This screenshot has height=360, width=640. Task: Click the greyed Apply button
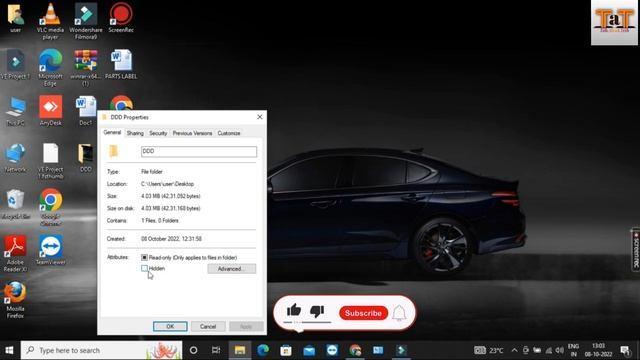(246, 327)
